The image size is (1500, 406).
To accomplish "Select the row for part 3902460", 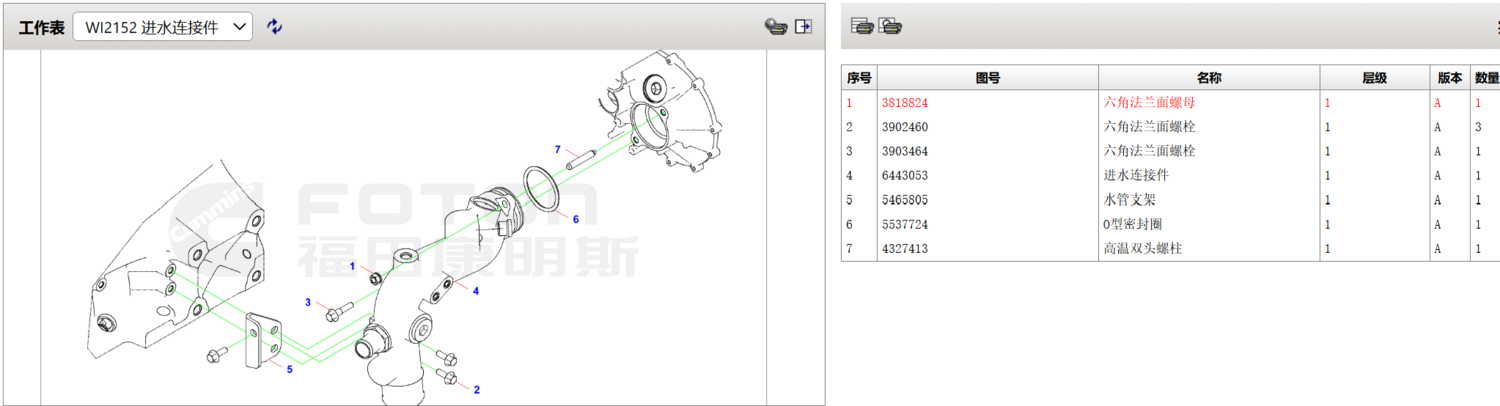I will [905, 127].
